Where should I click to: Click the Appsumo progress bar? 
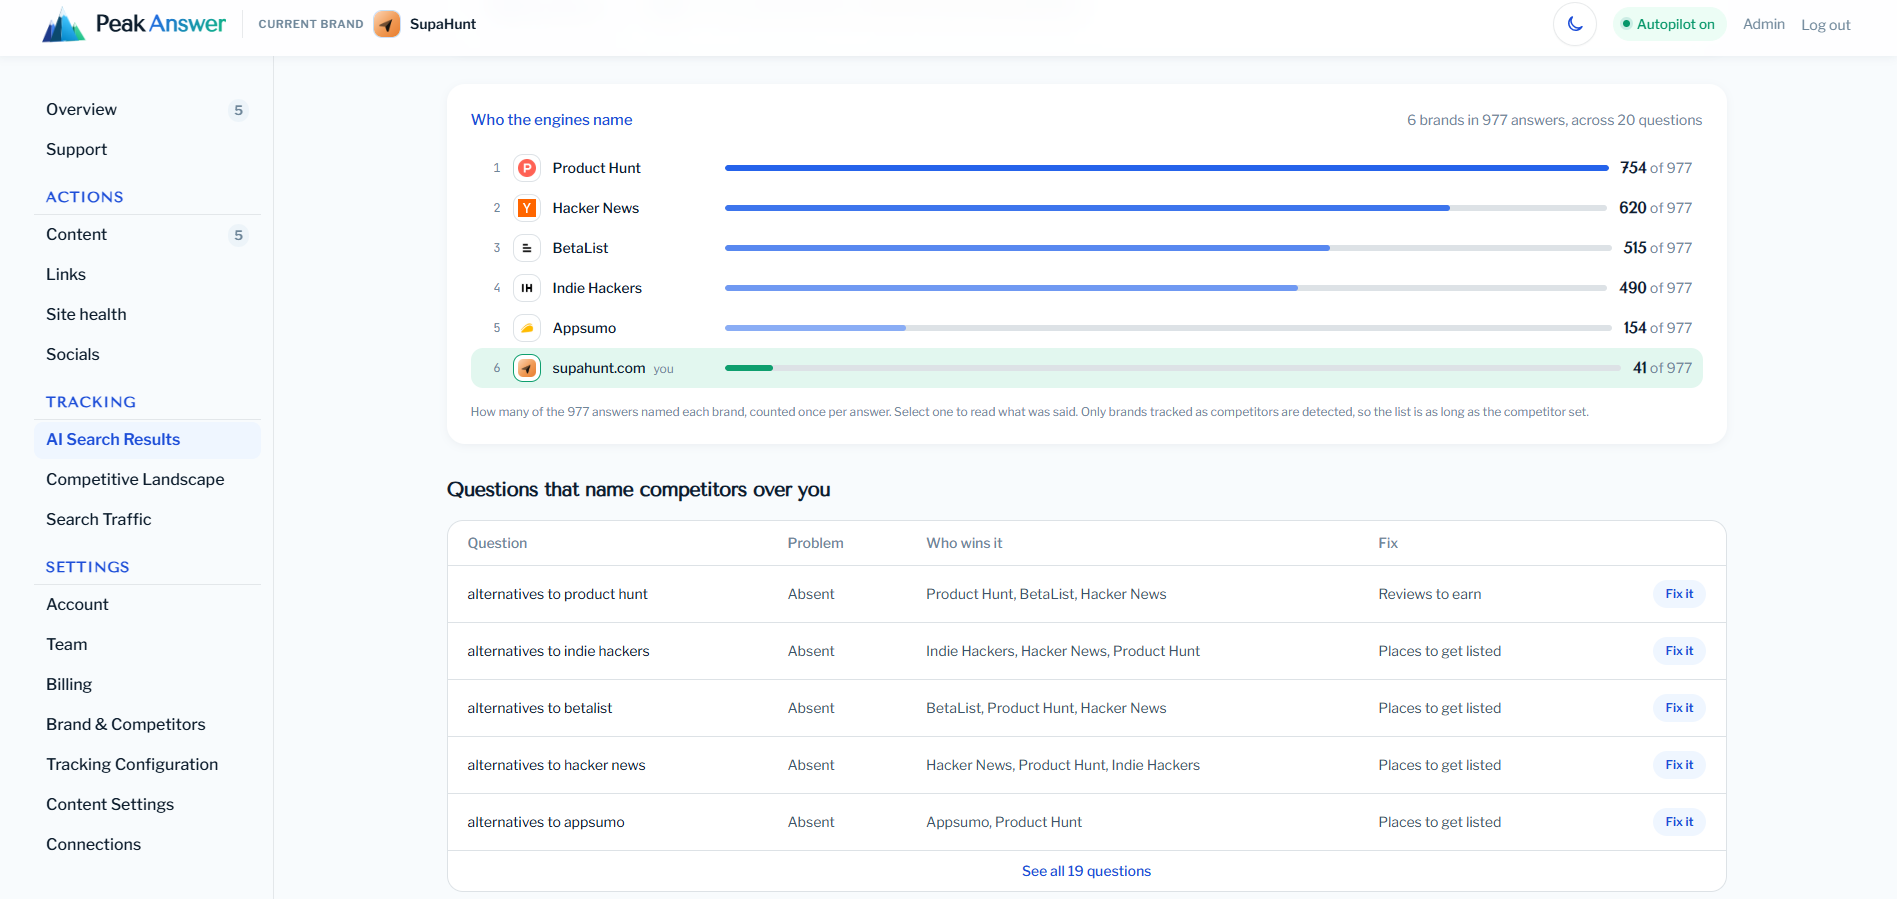point(1168,328)
